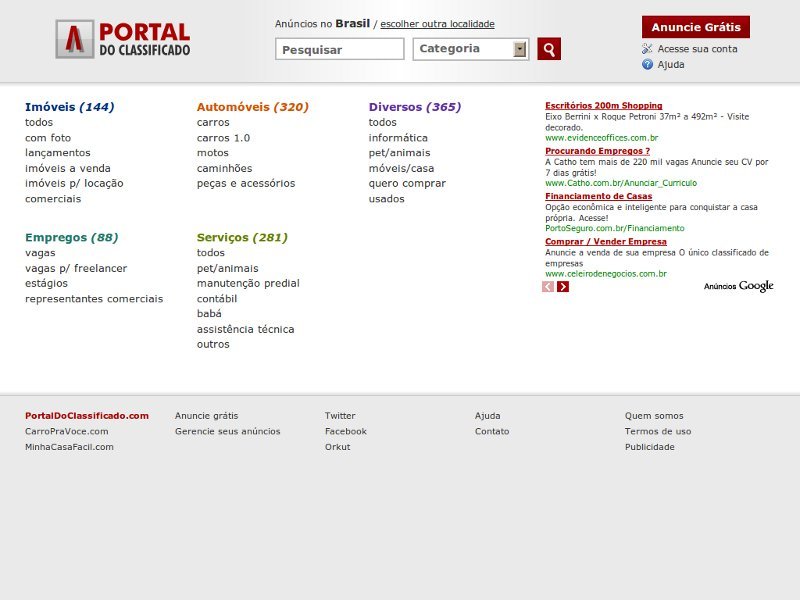Open MinhaCasaFacil.com footer link
The image size is (800, 600).
69,447
